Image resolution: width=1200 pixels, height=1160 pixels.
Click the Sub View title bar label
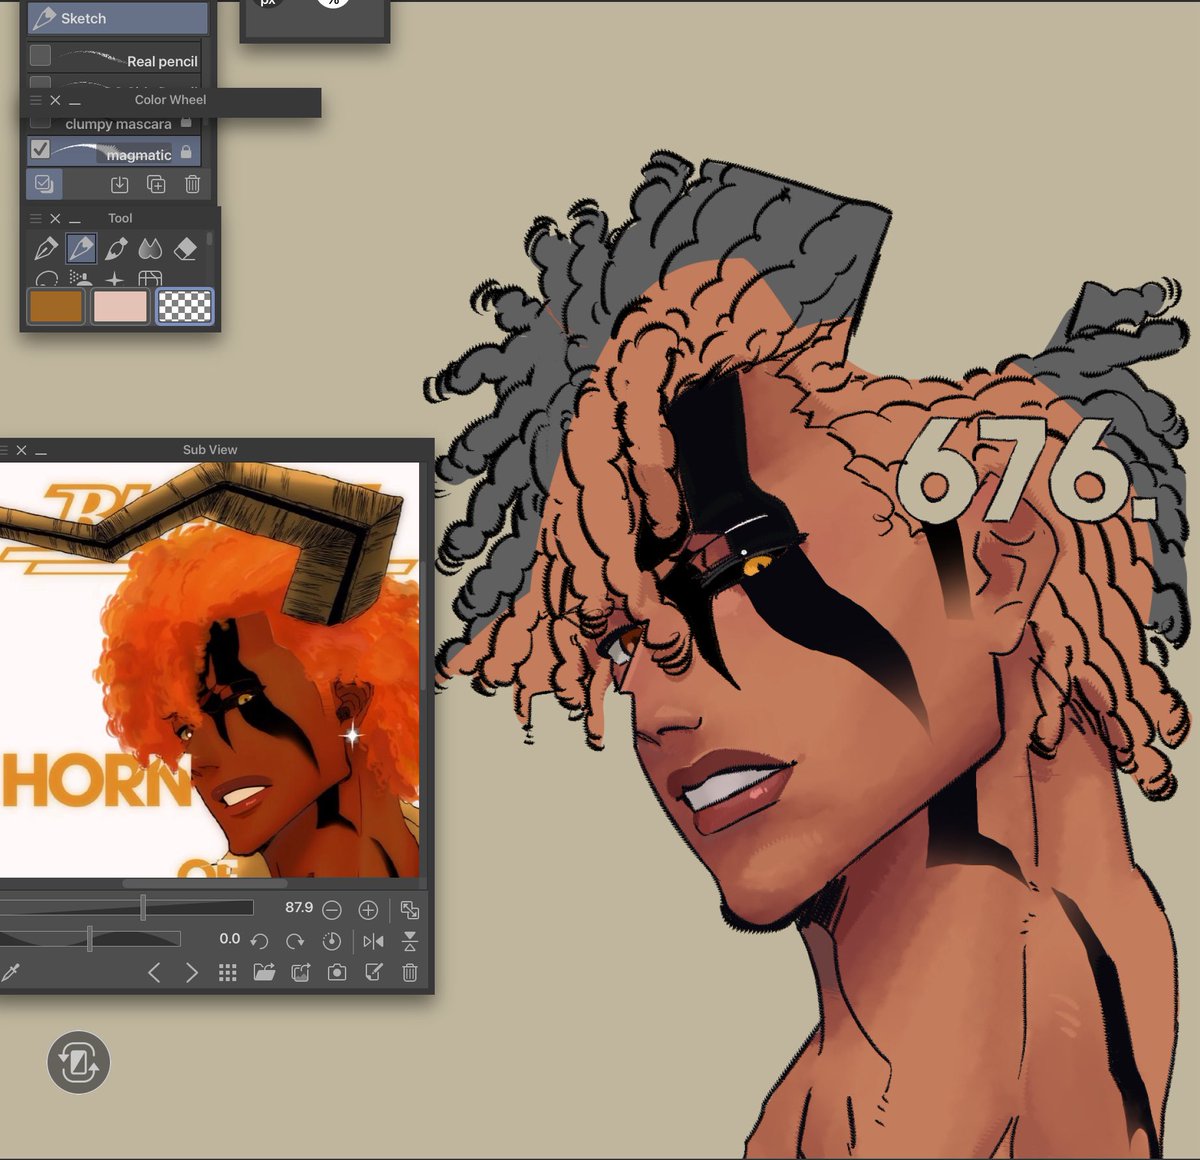point(210,450)
